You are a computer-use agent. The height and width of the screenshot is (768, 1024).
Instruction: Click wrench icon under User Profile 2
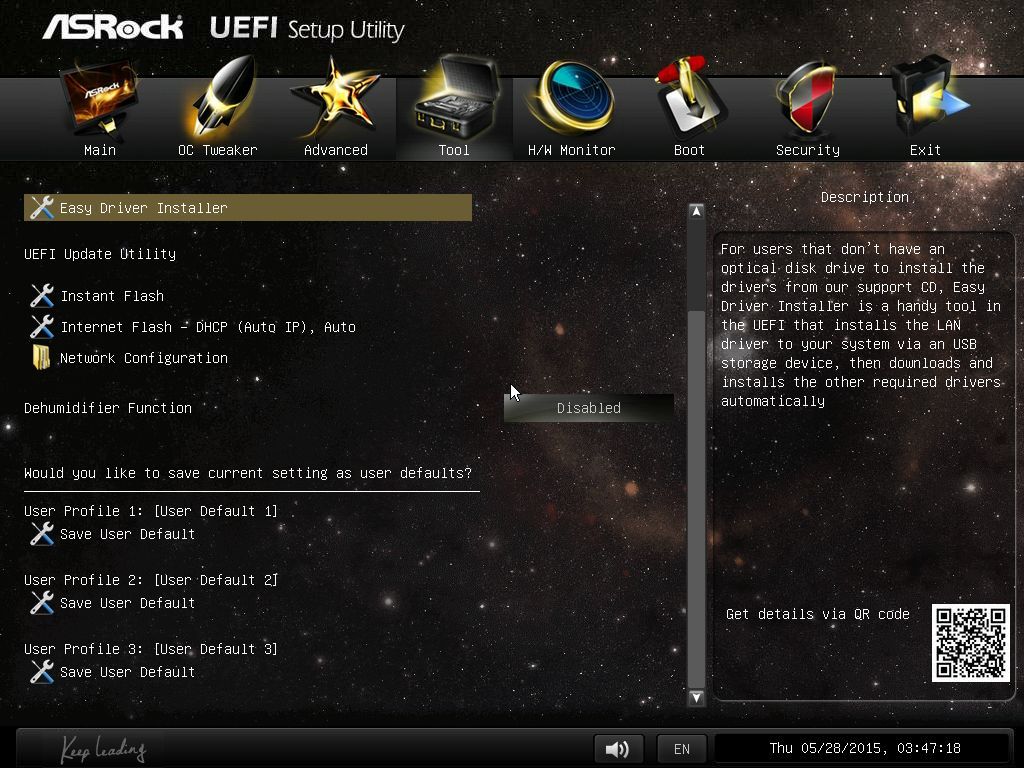[x=42, y=603]
